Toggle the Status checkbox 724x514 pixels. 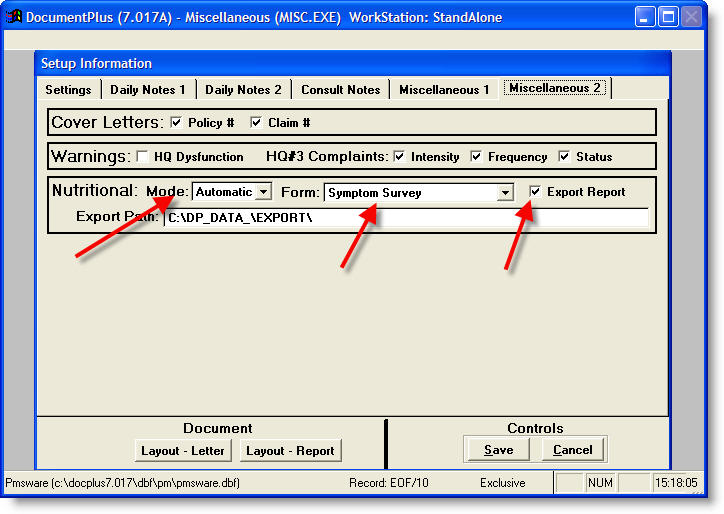[x=564, y=157]
